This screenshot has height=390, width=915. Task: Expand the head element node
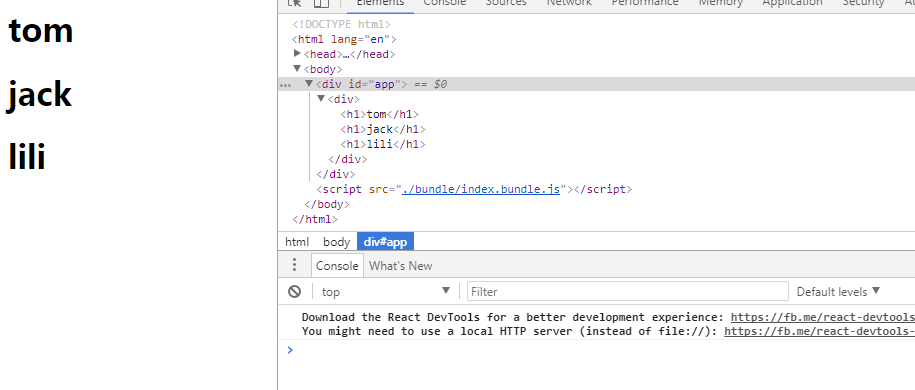(x=297, y=54)
